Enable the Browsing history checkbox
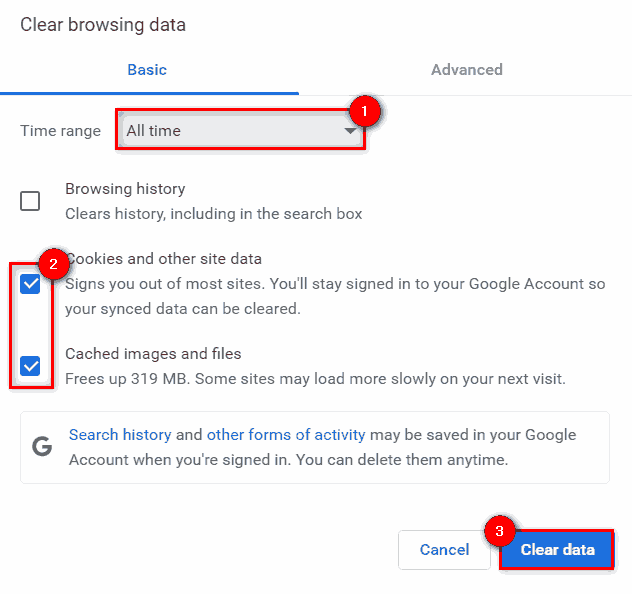632x594 pixels. (x=31, y=201)
